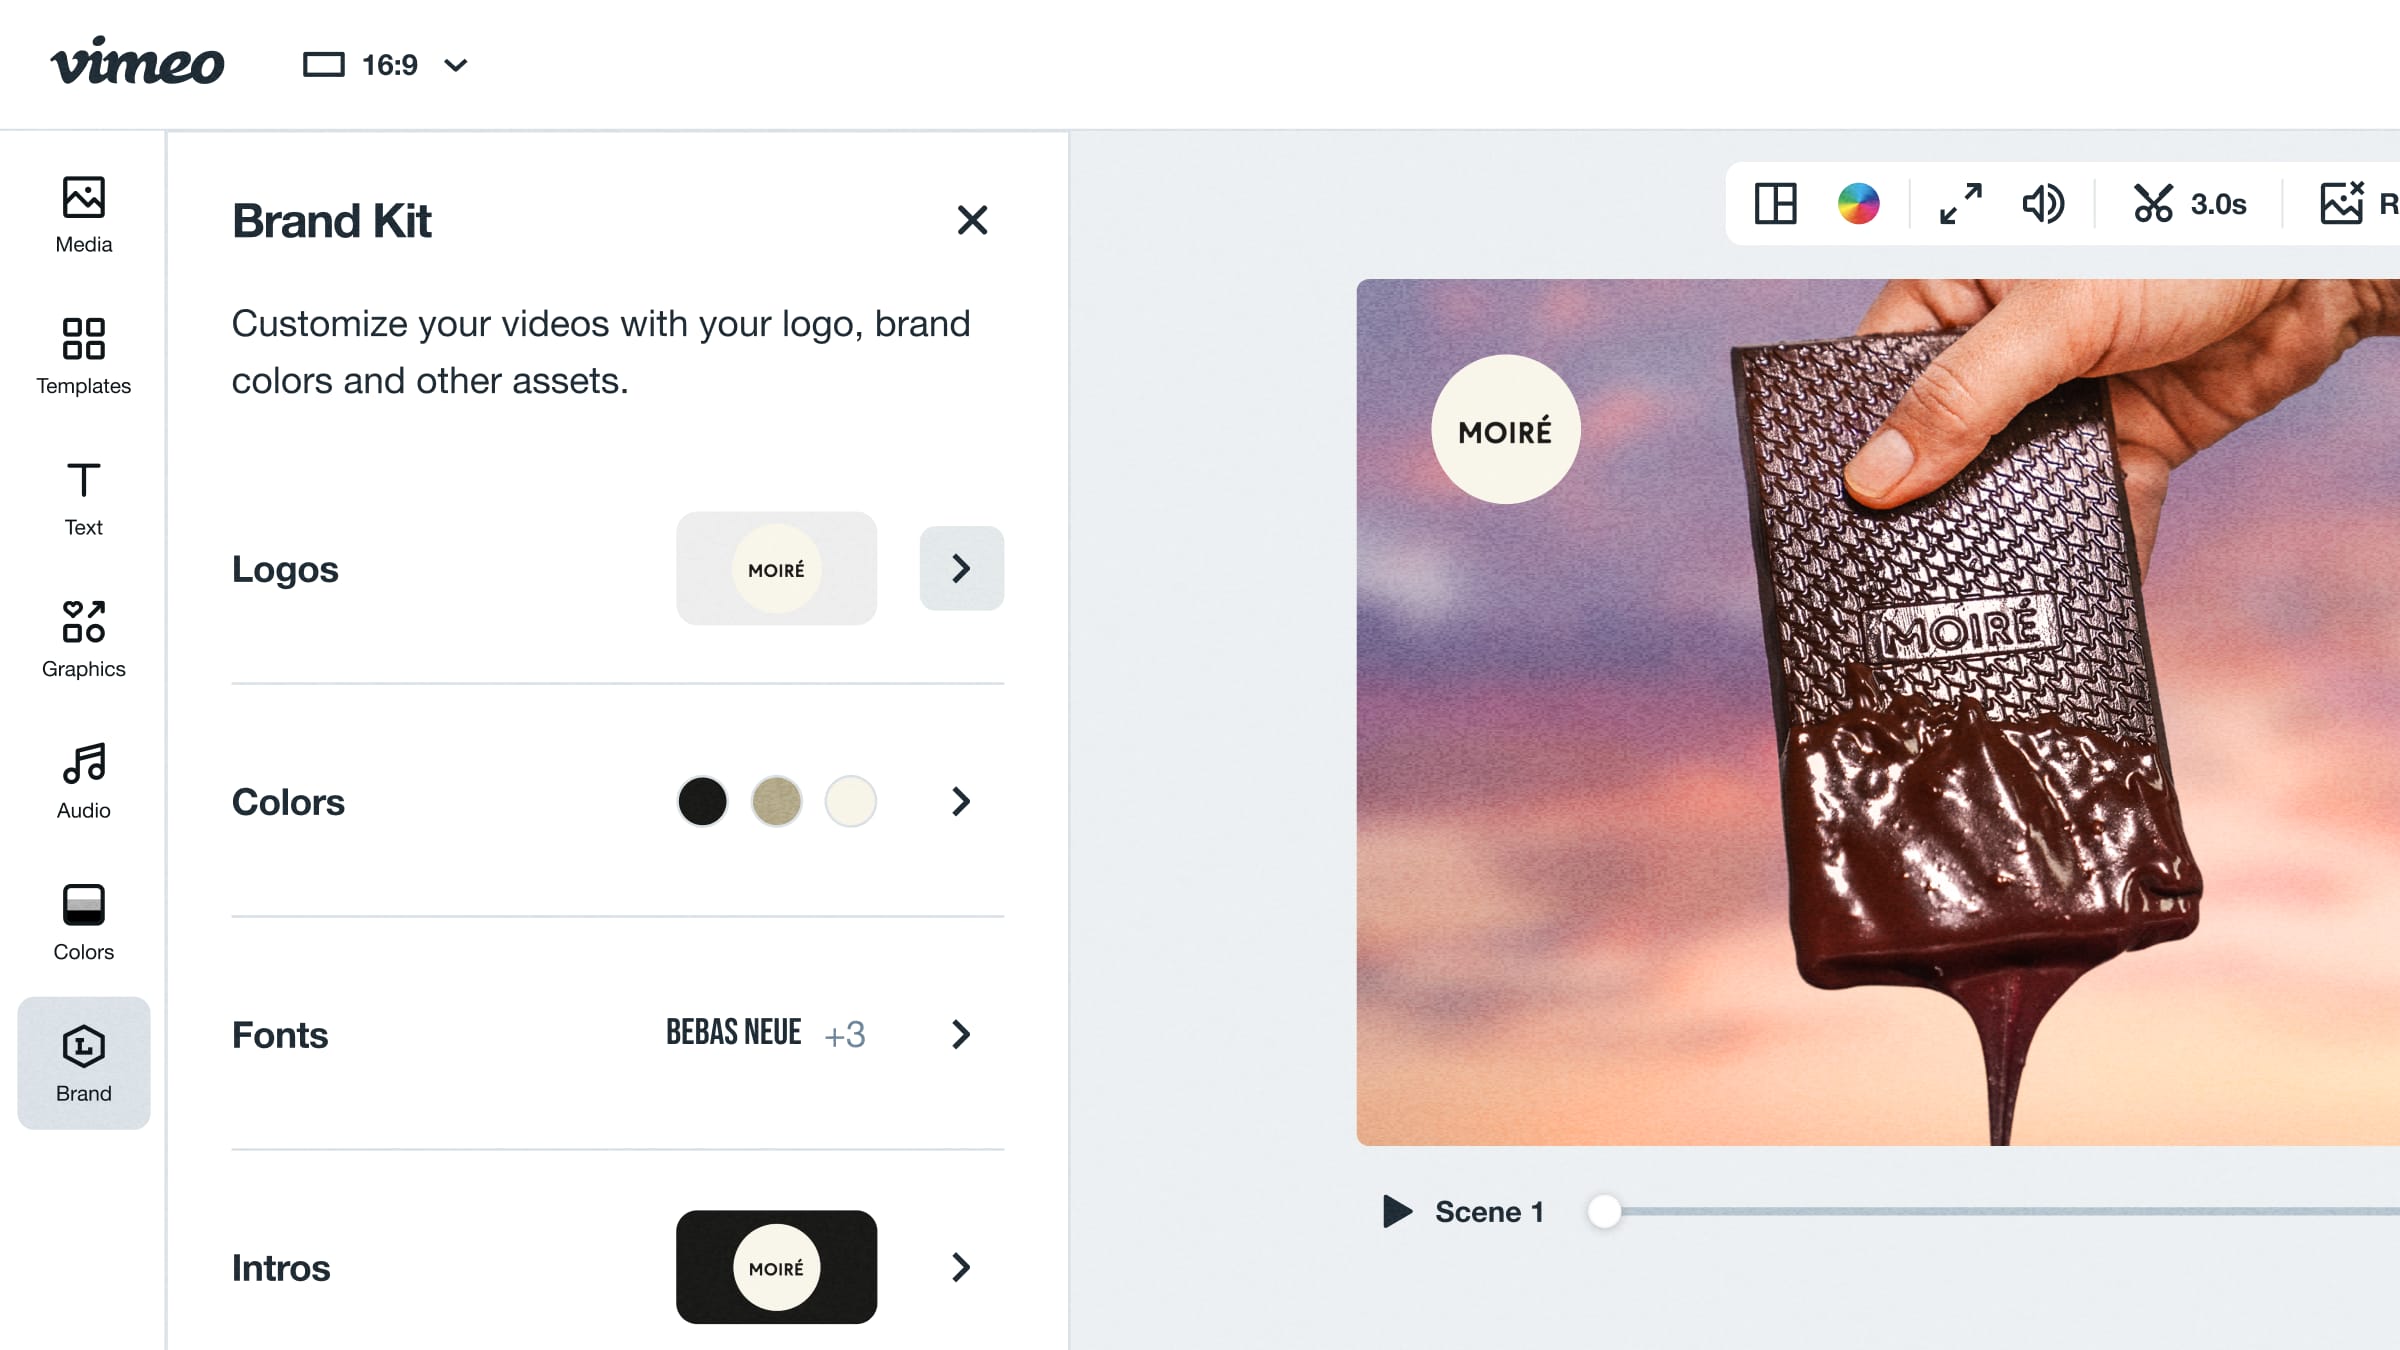Viewport: 2400px width, 1350px height.
Task: Click the expand fullscreen arrows icon
Action: point(1960,204)
